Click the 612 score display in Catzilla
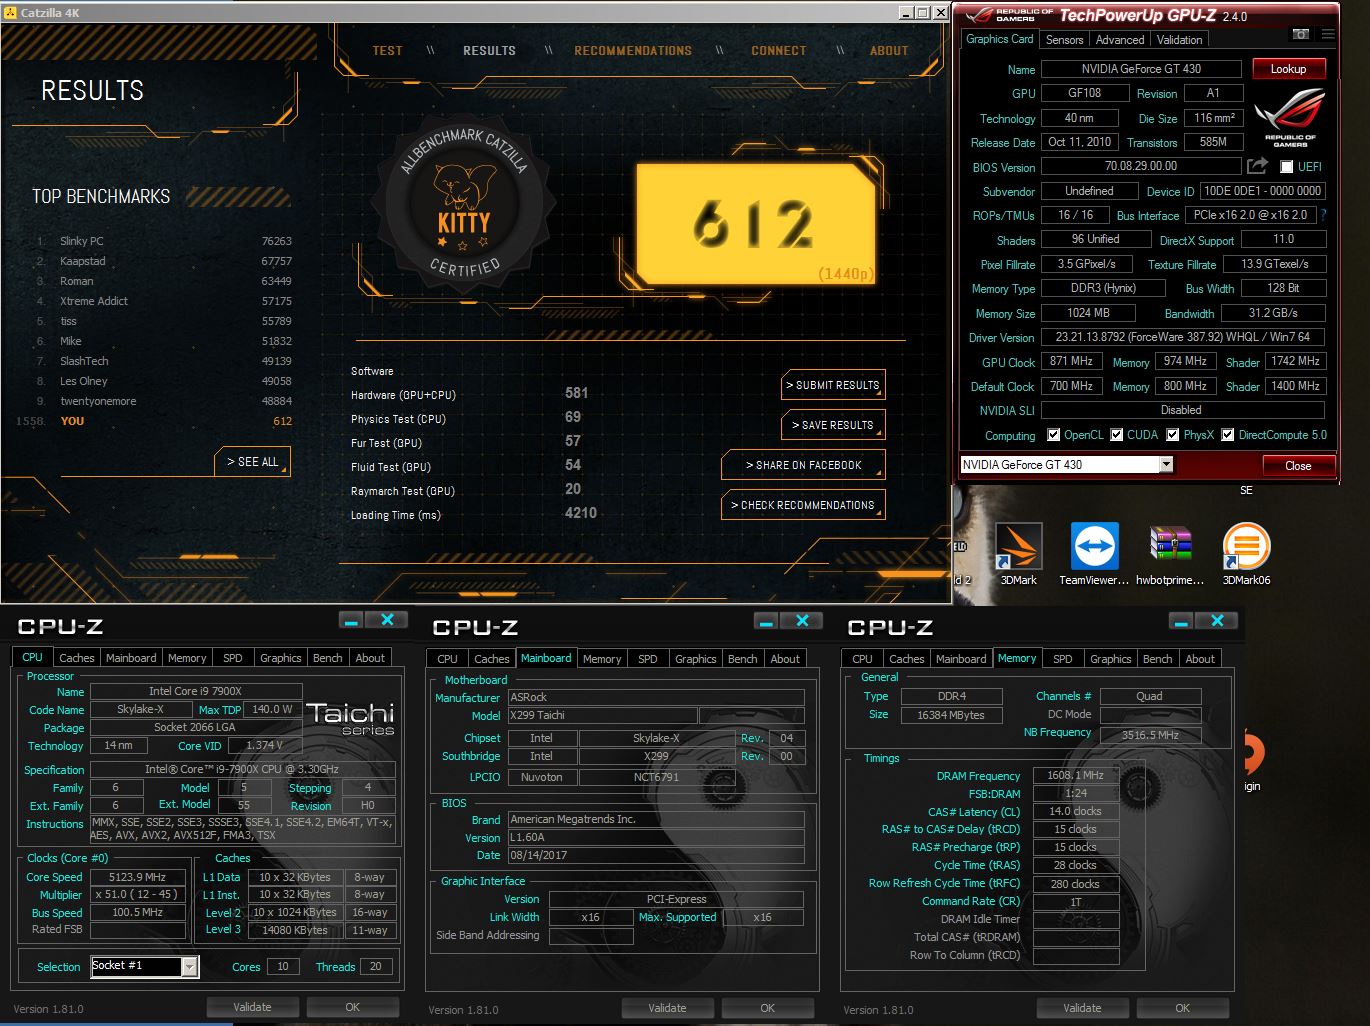The image size is (1370, 1026). click(756, 223)
